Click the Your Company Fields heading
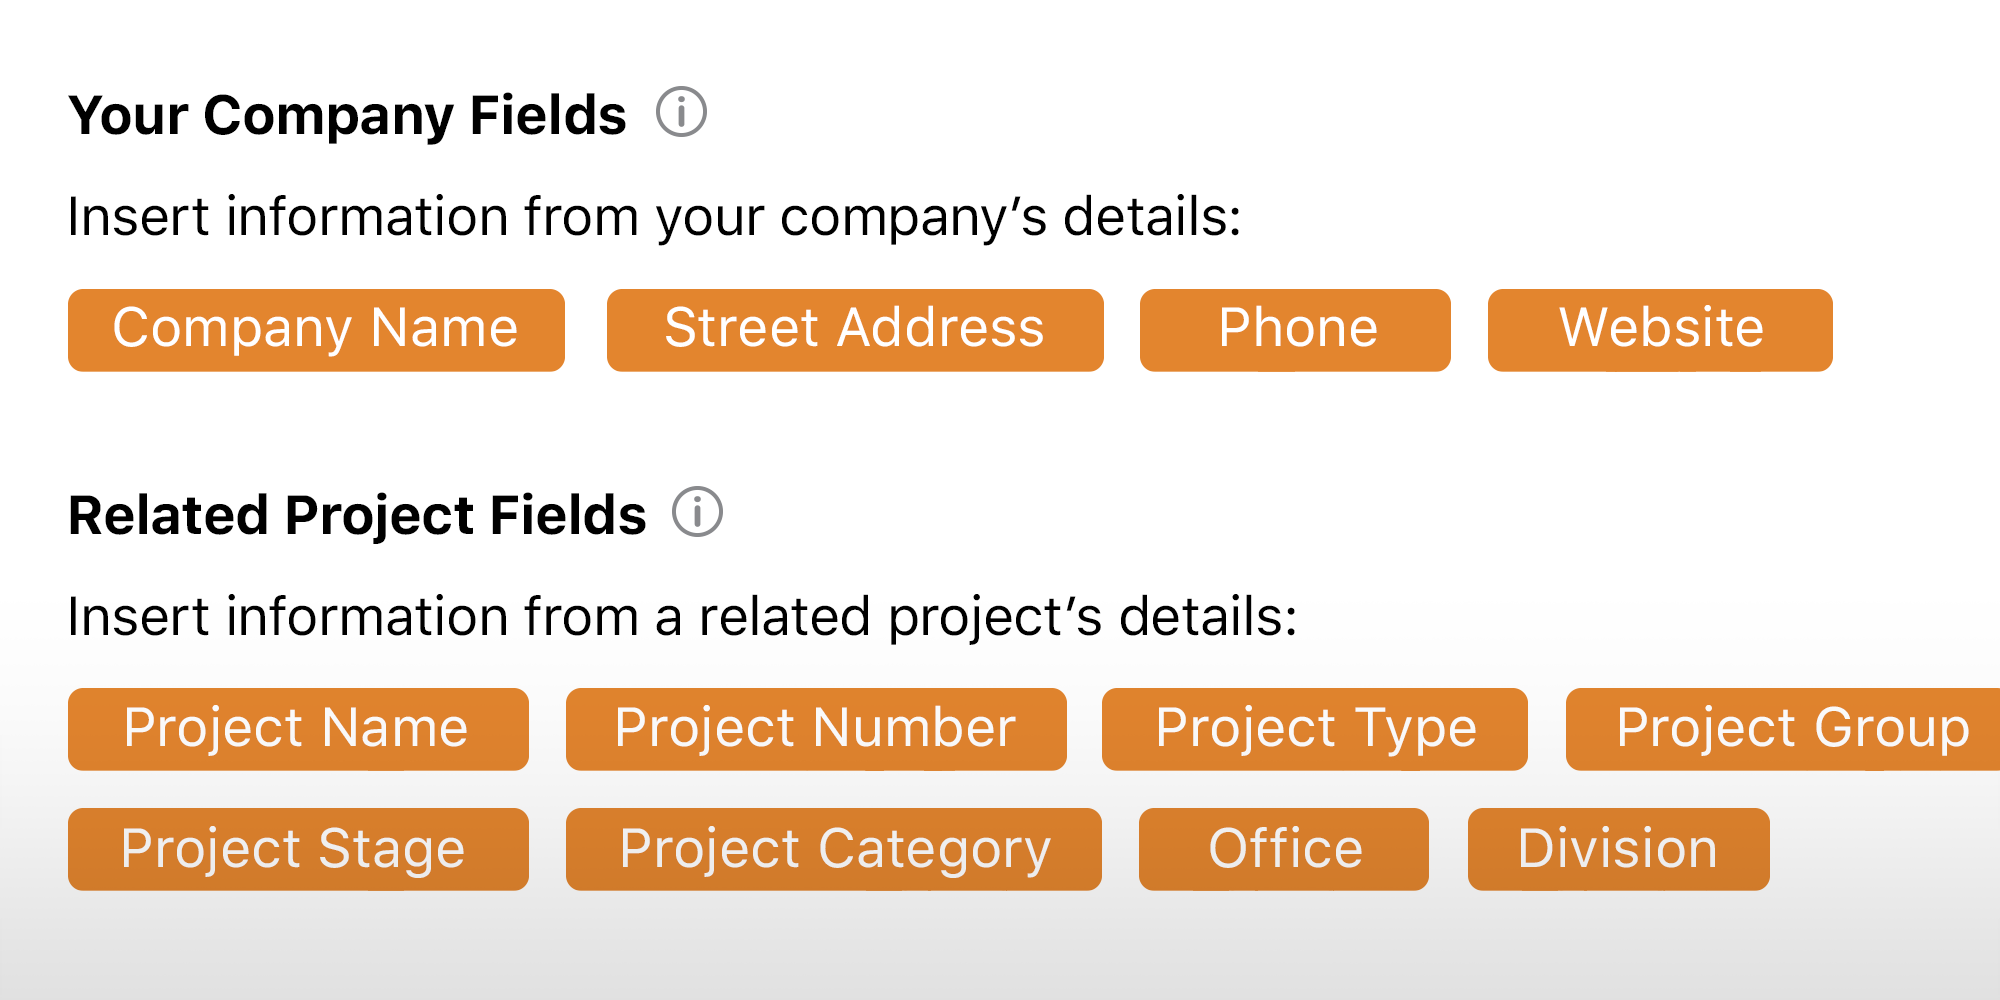Viewport: 2000px width, 1000px height. (347, 115)
